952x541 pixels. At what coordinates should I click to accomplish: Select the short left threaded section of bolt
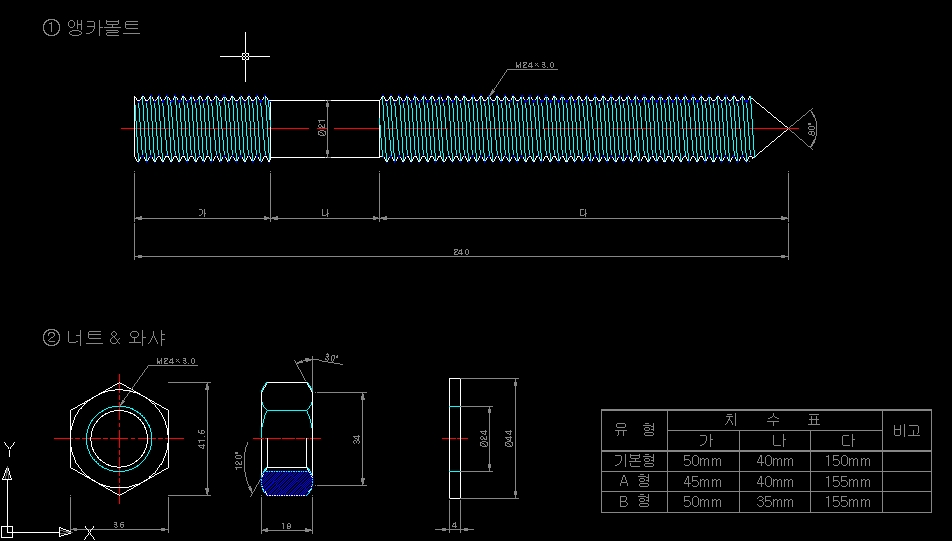click(202, 128)
